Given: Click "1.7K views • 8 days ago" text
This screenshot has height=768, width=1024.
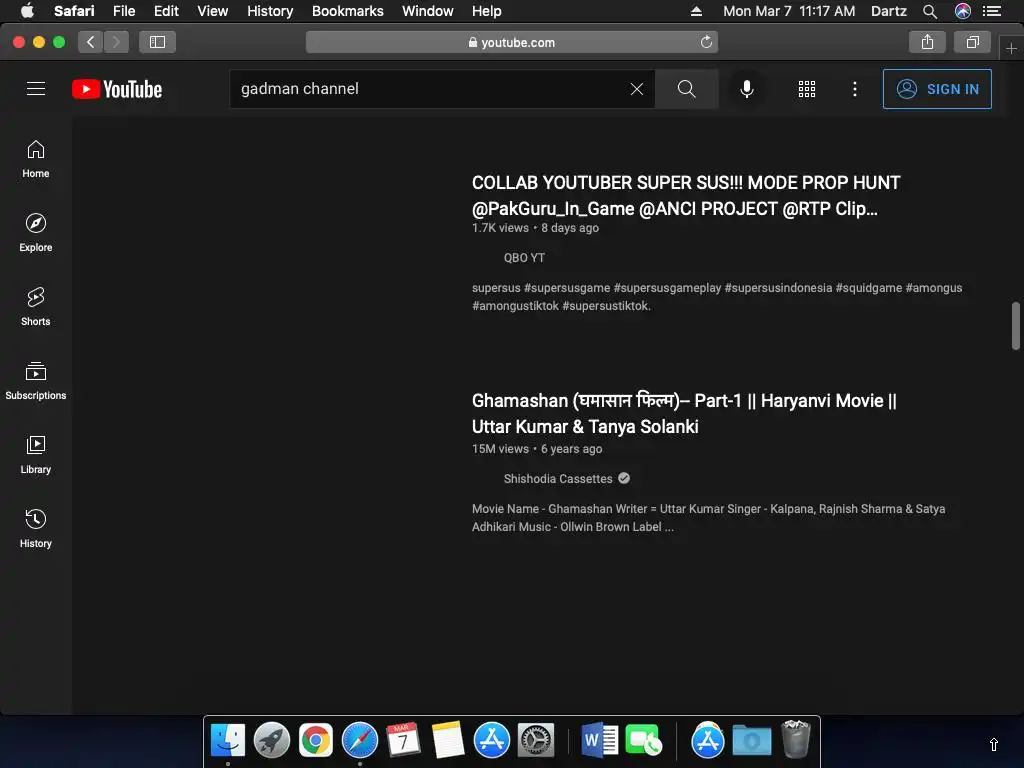Looking at the screenshot, I should [536, 228].
